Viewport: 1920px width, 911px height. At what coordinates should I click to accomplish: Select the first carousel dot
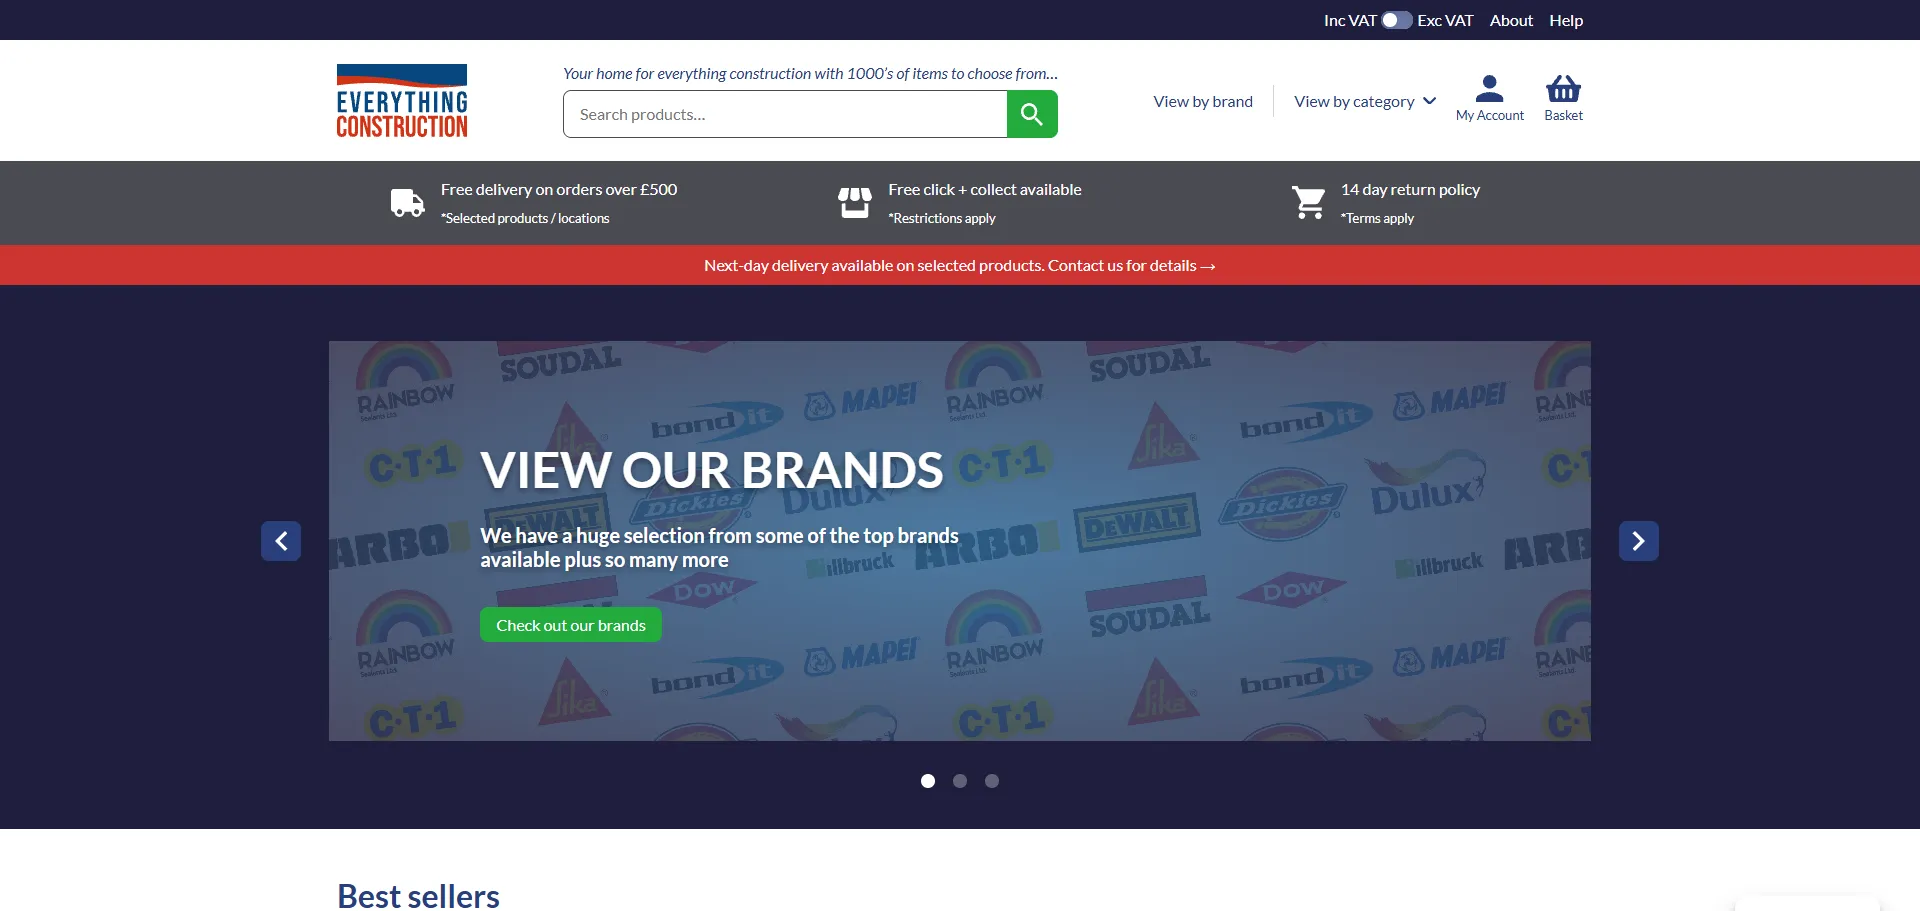928,781
